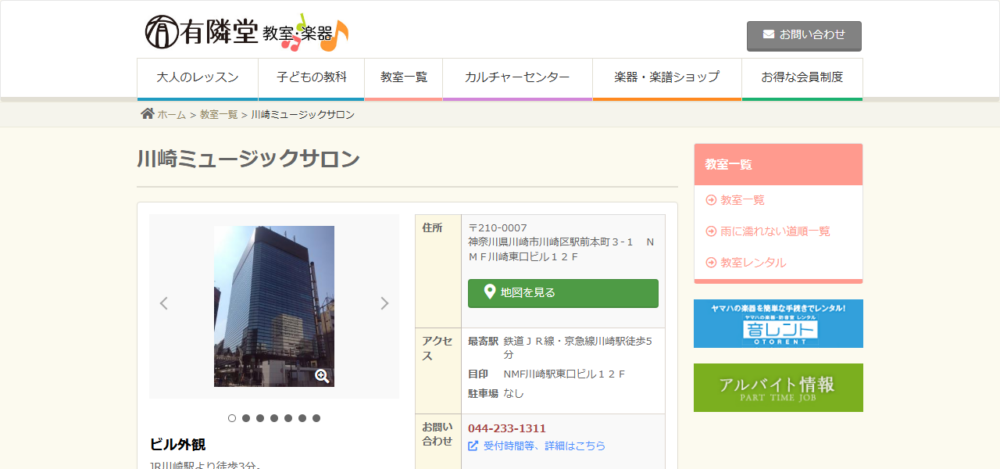Image resolution: width=1000 pixels, height=469 pixels.
Task: Click the home icon in the breadcrumb
Action: [x=147, y=114]
